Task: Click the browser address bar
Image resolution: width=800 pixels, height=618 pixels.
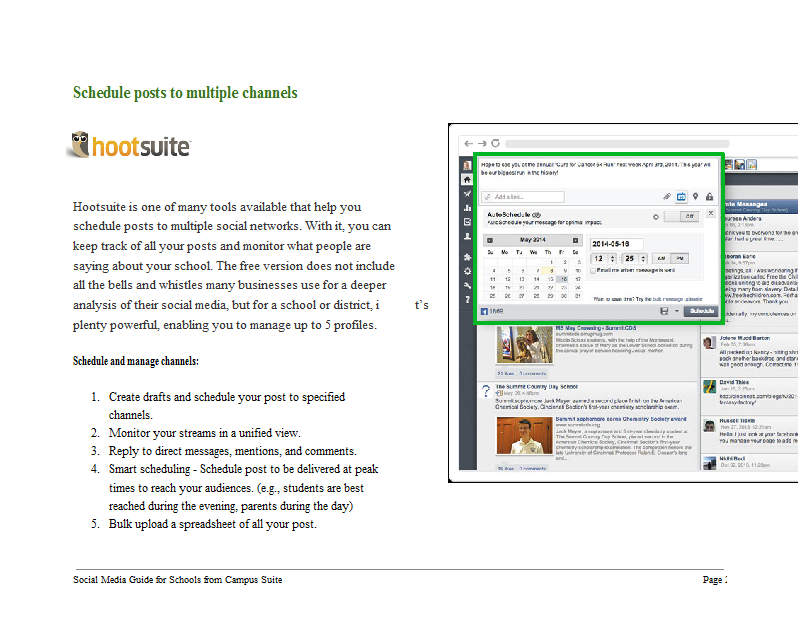Action: tap(617, 143)
